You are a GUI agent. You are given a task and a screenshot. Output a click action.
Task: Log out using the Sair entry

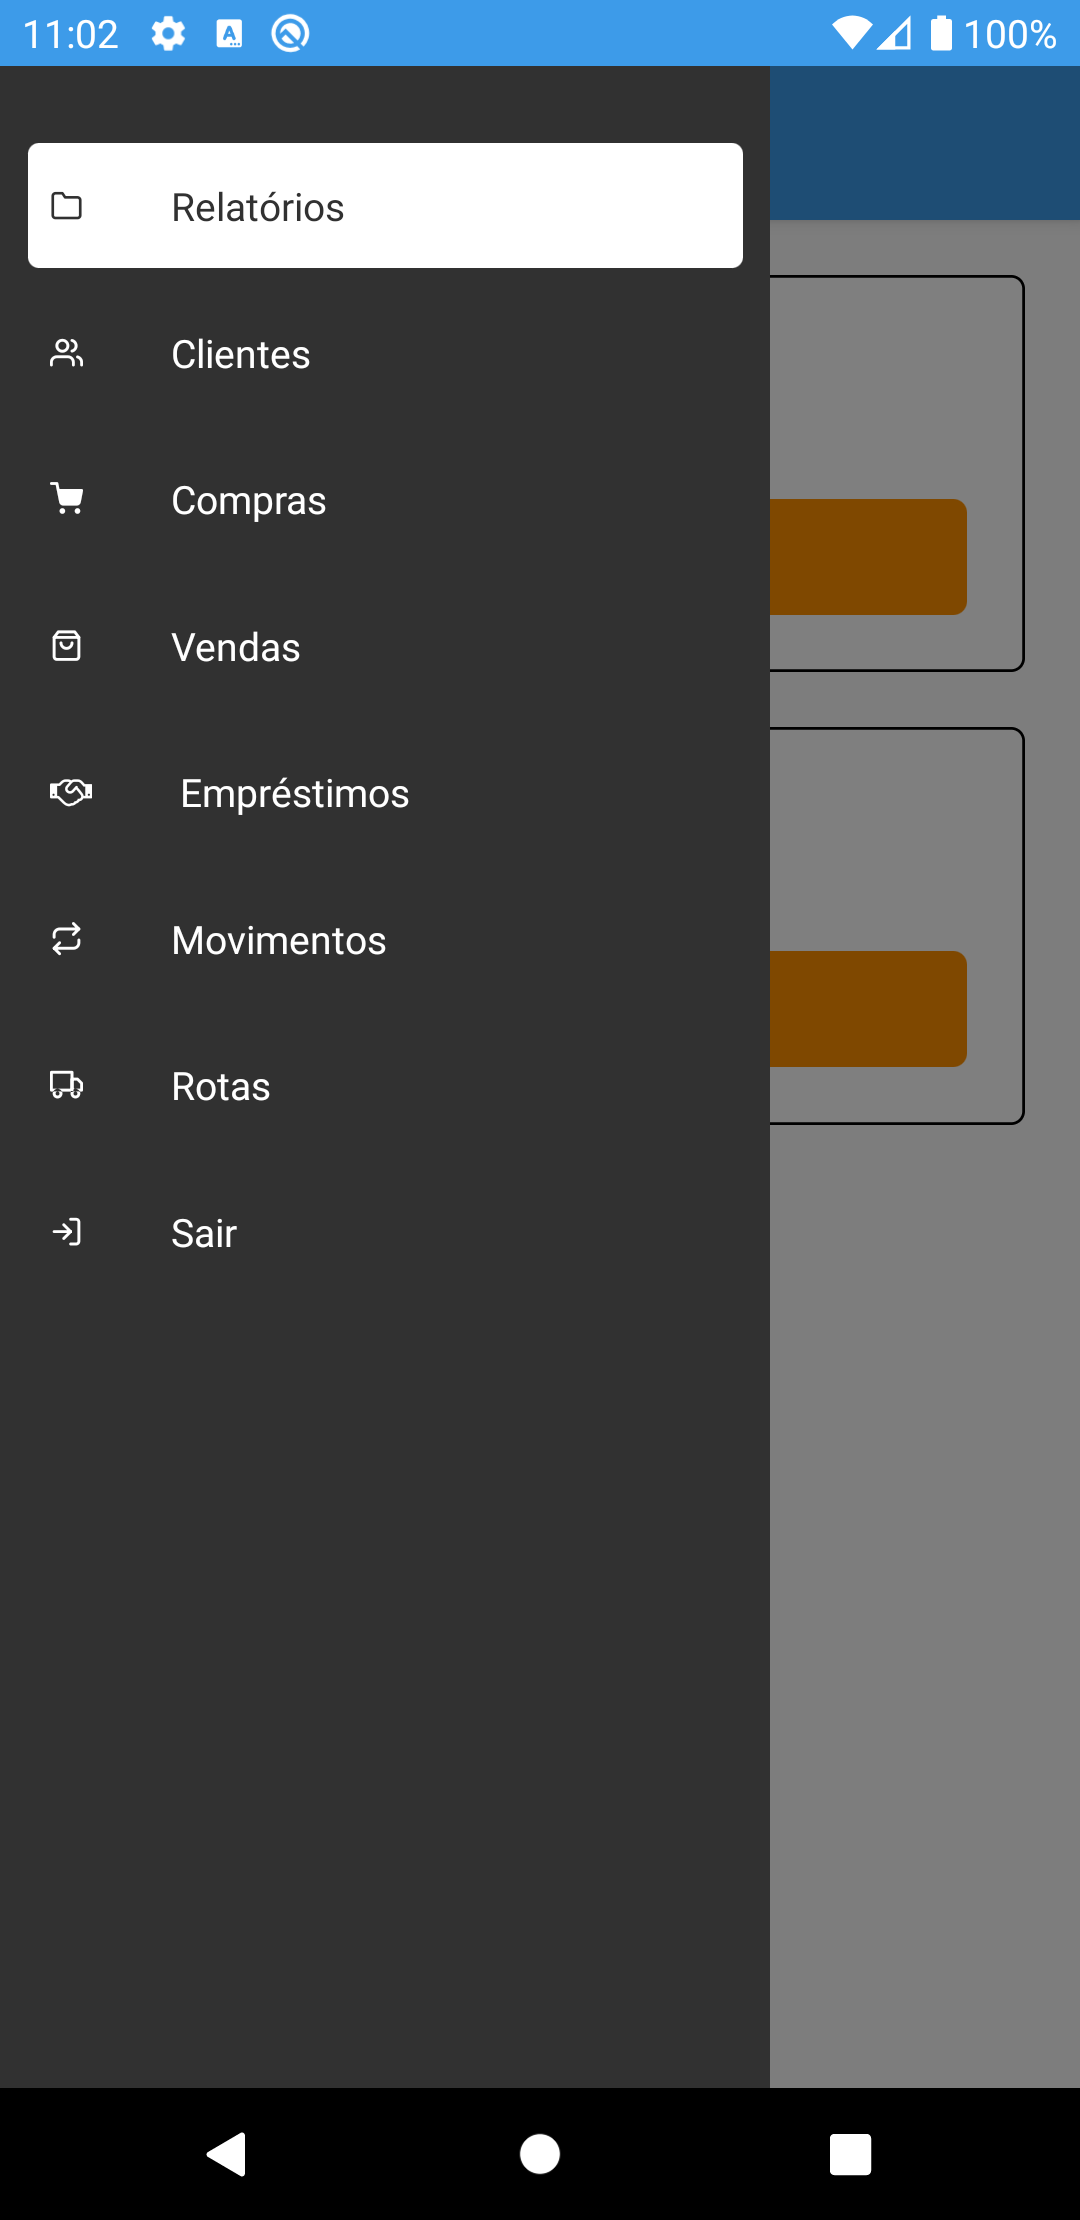click(385, 1233)
